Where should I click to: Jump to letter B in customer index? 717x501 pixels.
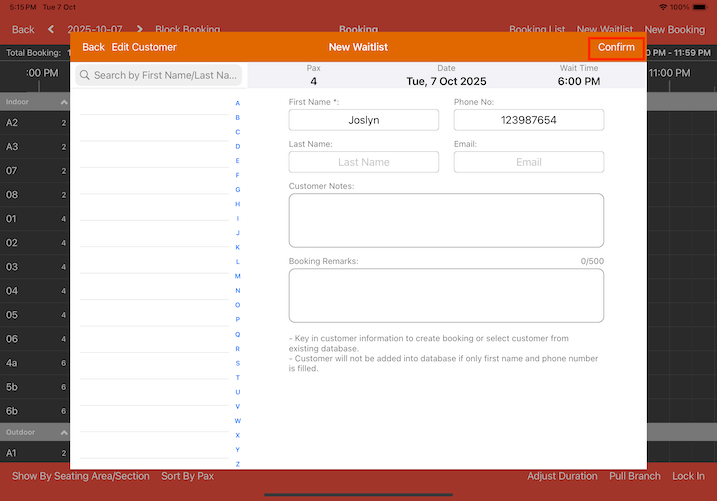(x=237, y=117)
